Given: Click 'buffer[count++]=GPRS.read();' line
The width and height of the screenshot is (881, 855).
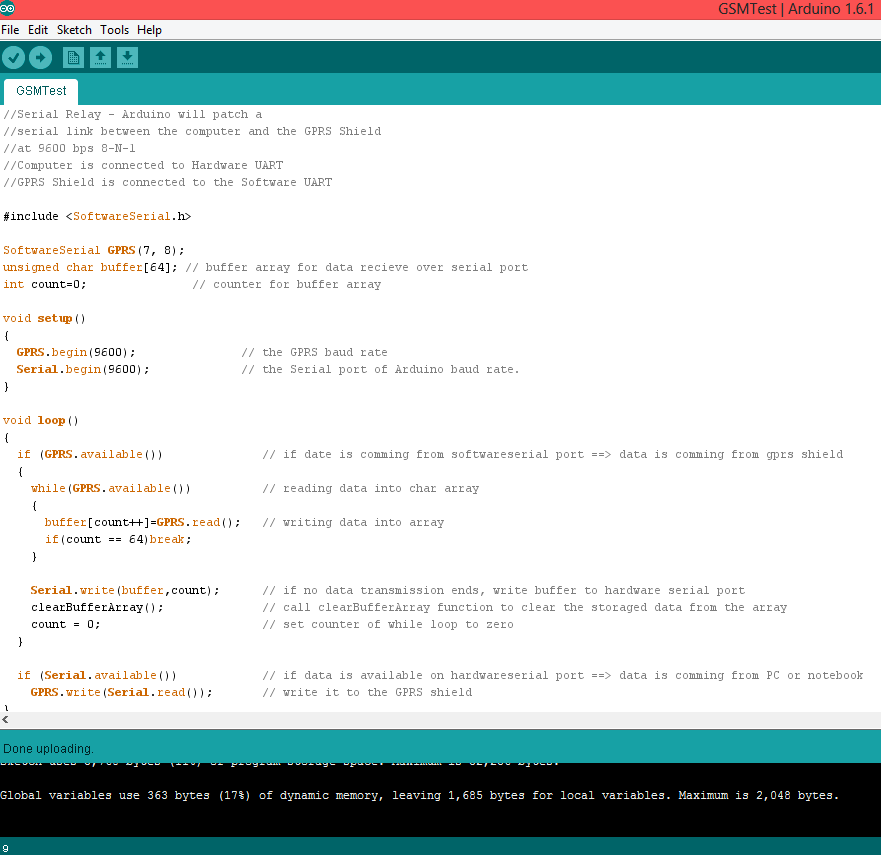Looking at the screenshot, I should [x=143, y=522].
